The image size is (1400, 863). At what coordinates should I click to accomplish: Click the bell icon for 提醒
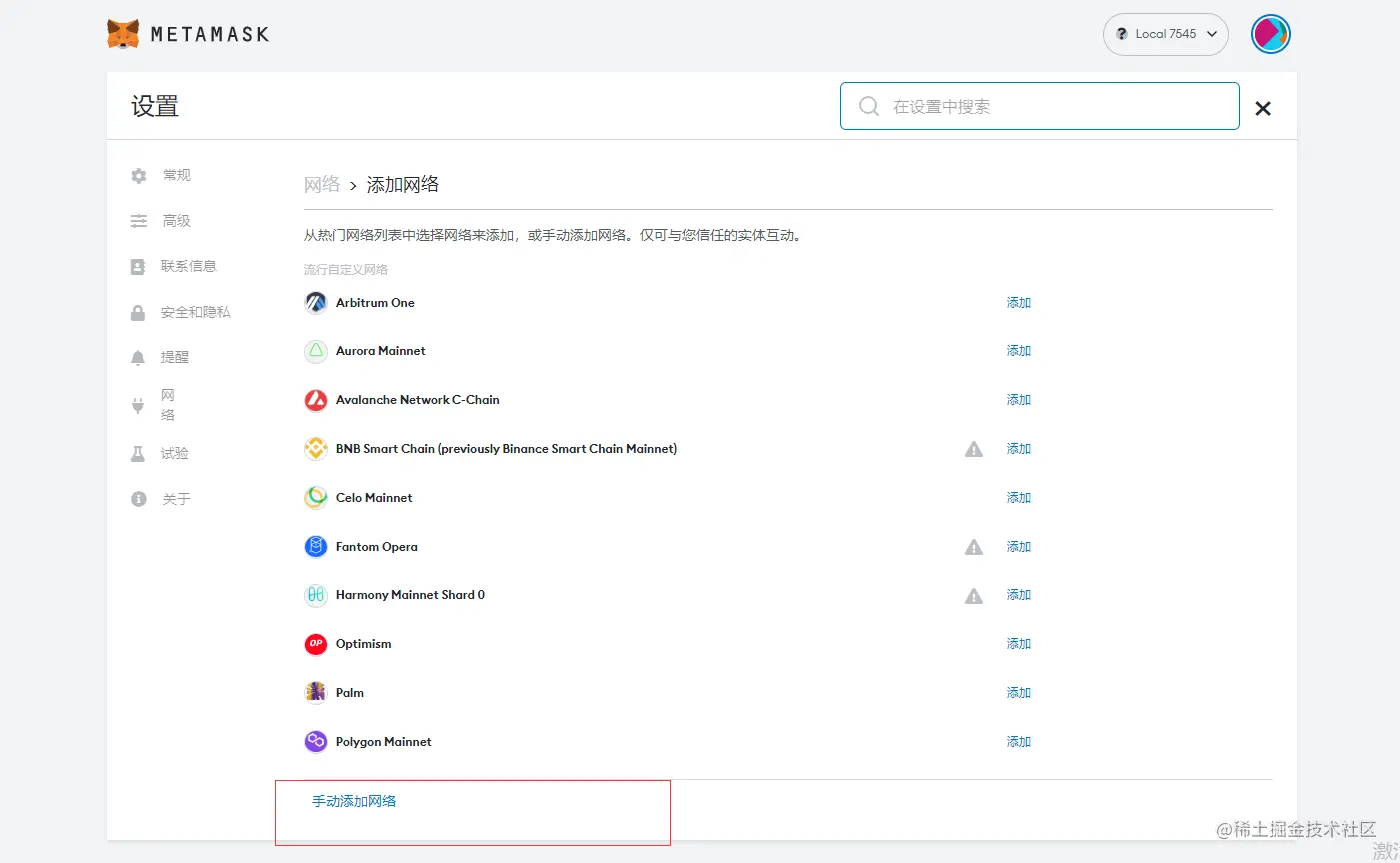point(138,357)
